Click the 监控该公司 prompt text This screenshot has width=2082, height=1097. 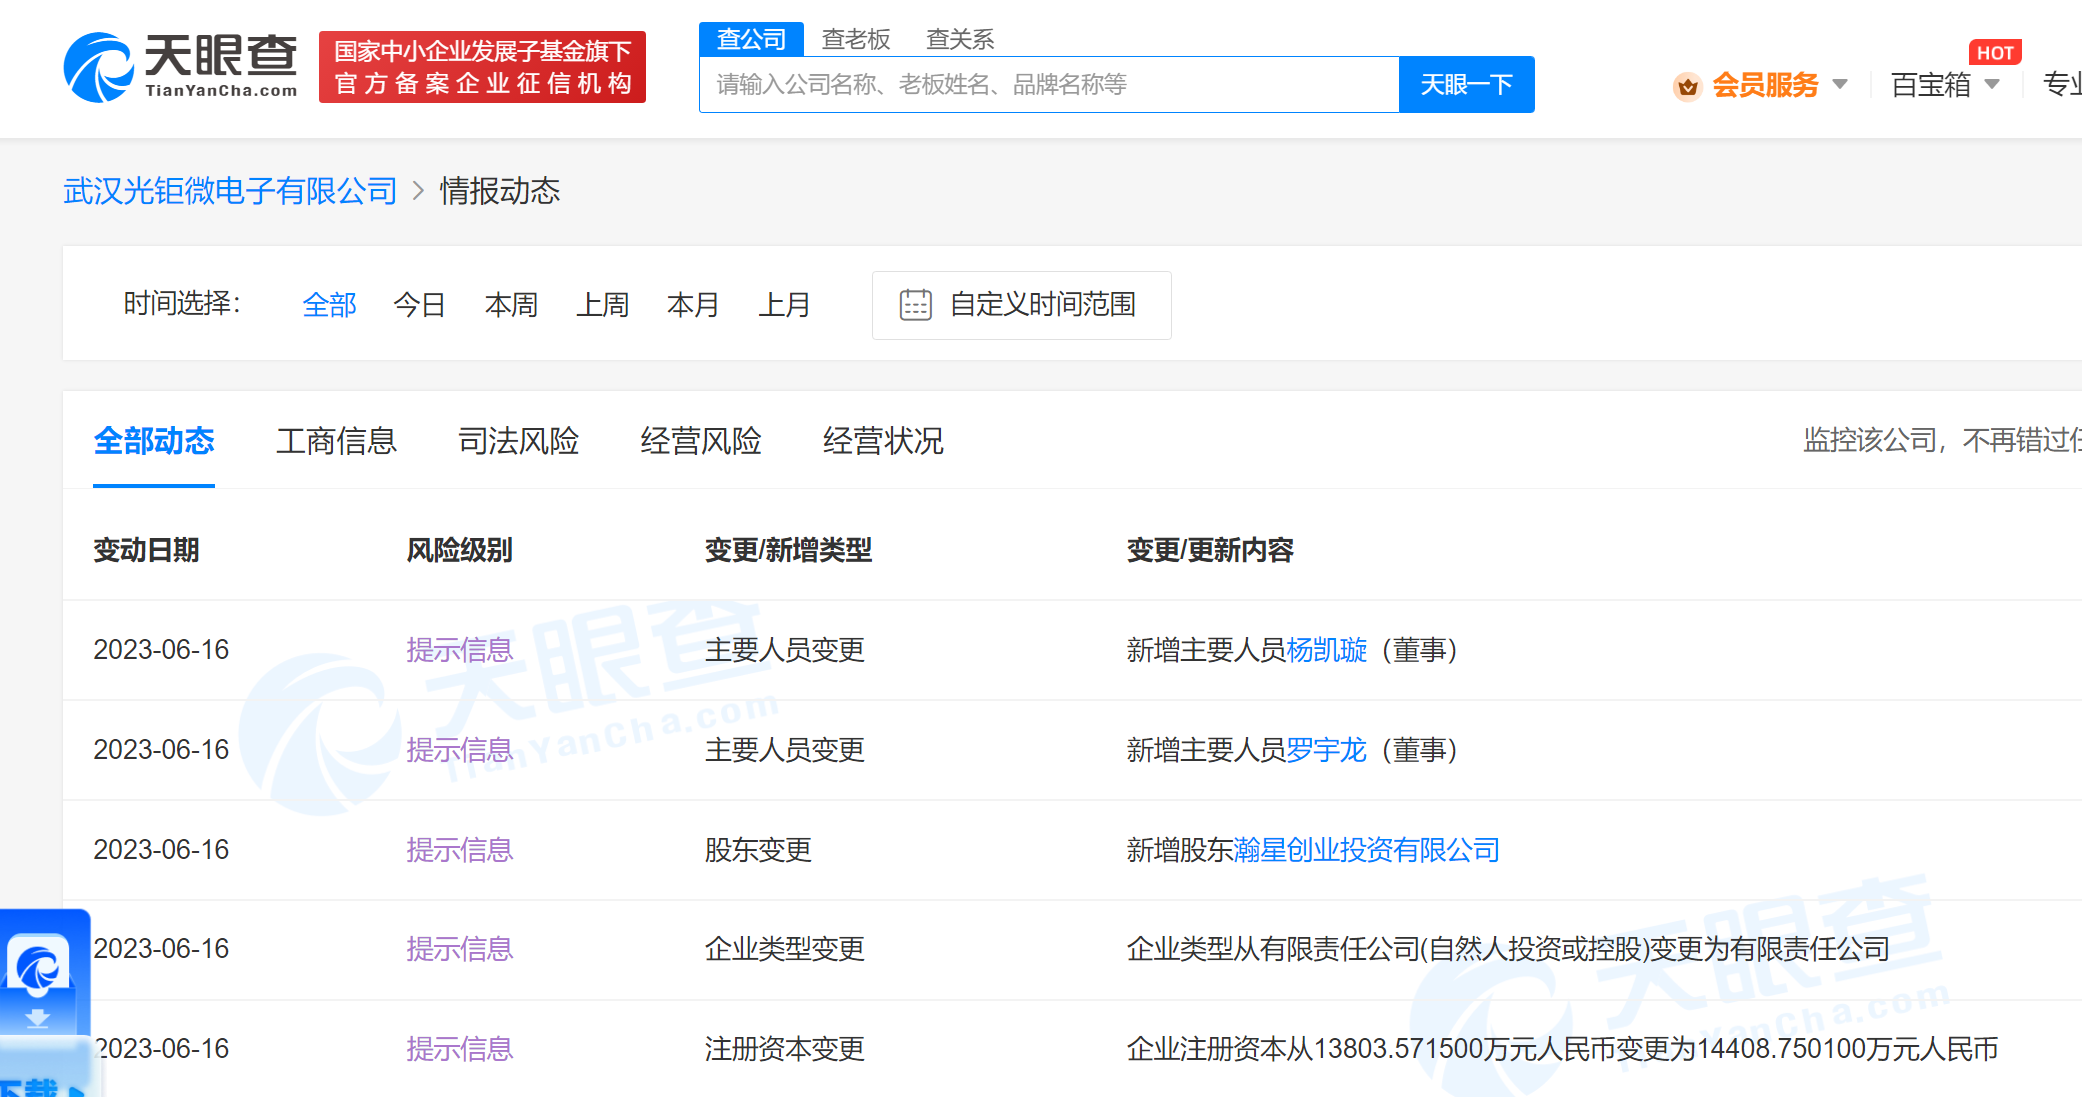[1942, 440]
